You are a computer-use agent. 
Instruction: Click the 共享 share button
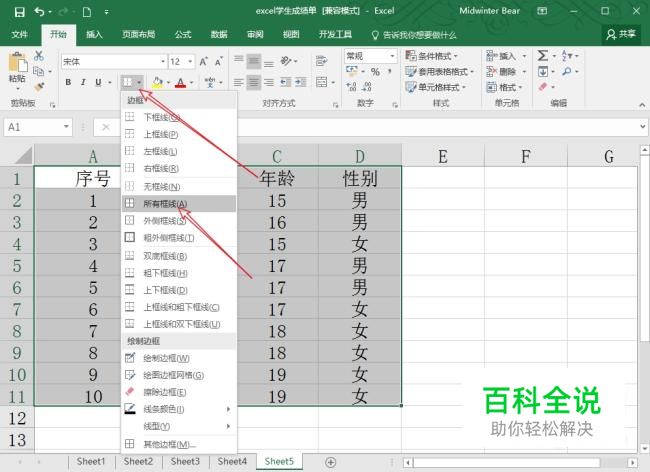(x=621, y=34)
